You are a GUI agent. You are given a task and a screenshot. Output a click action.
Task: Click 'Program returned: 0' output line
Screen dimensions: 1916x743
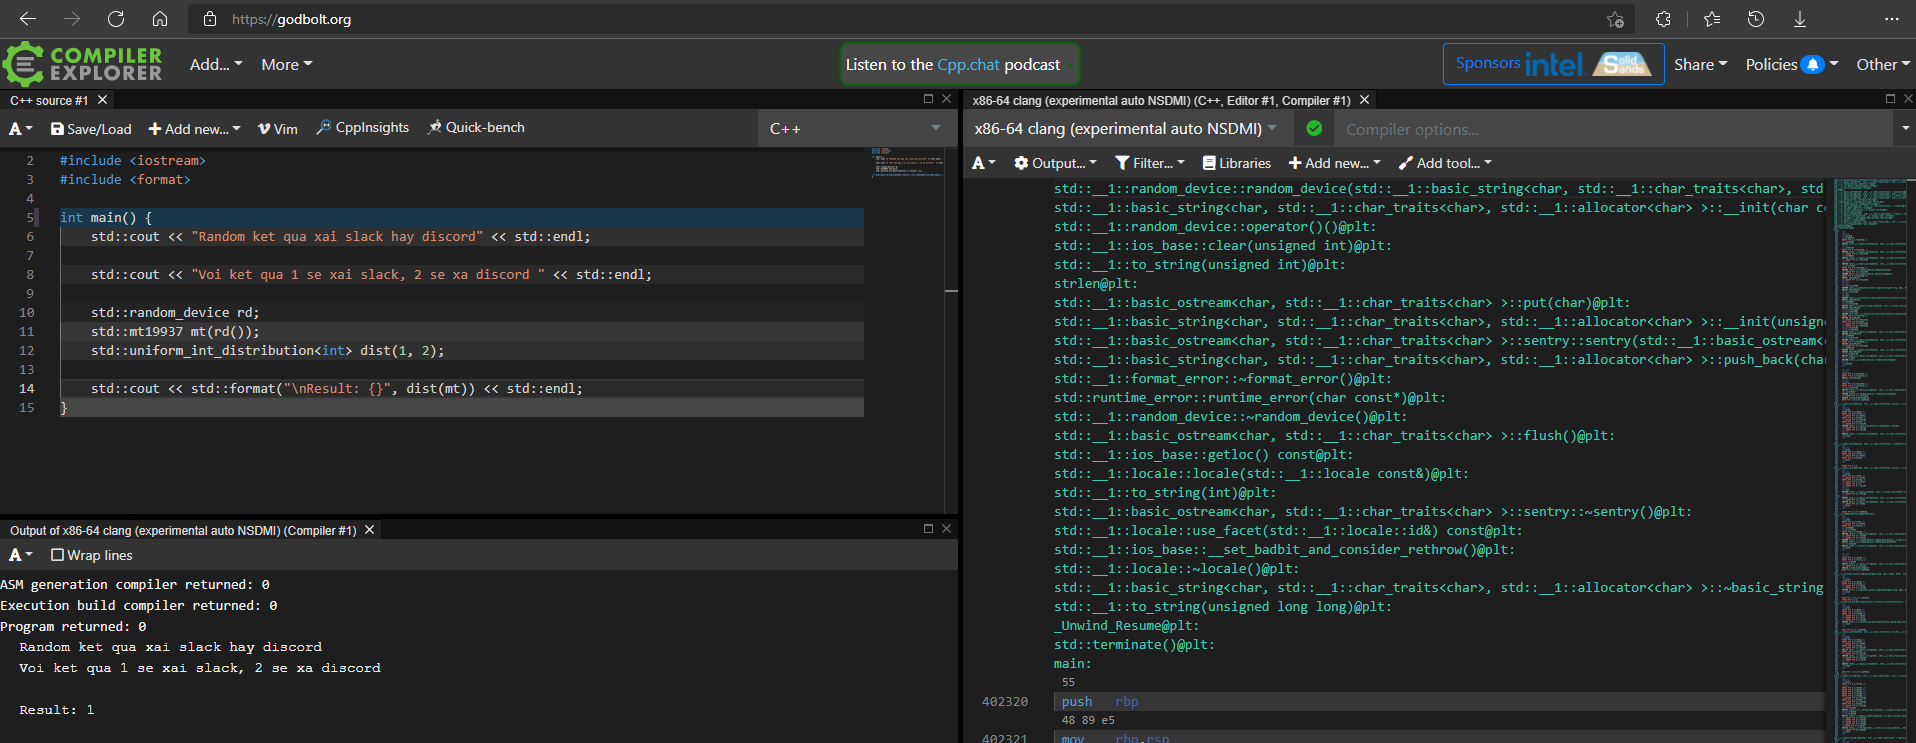(73, 627)
